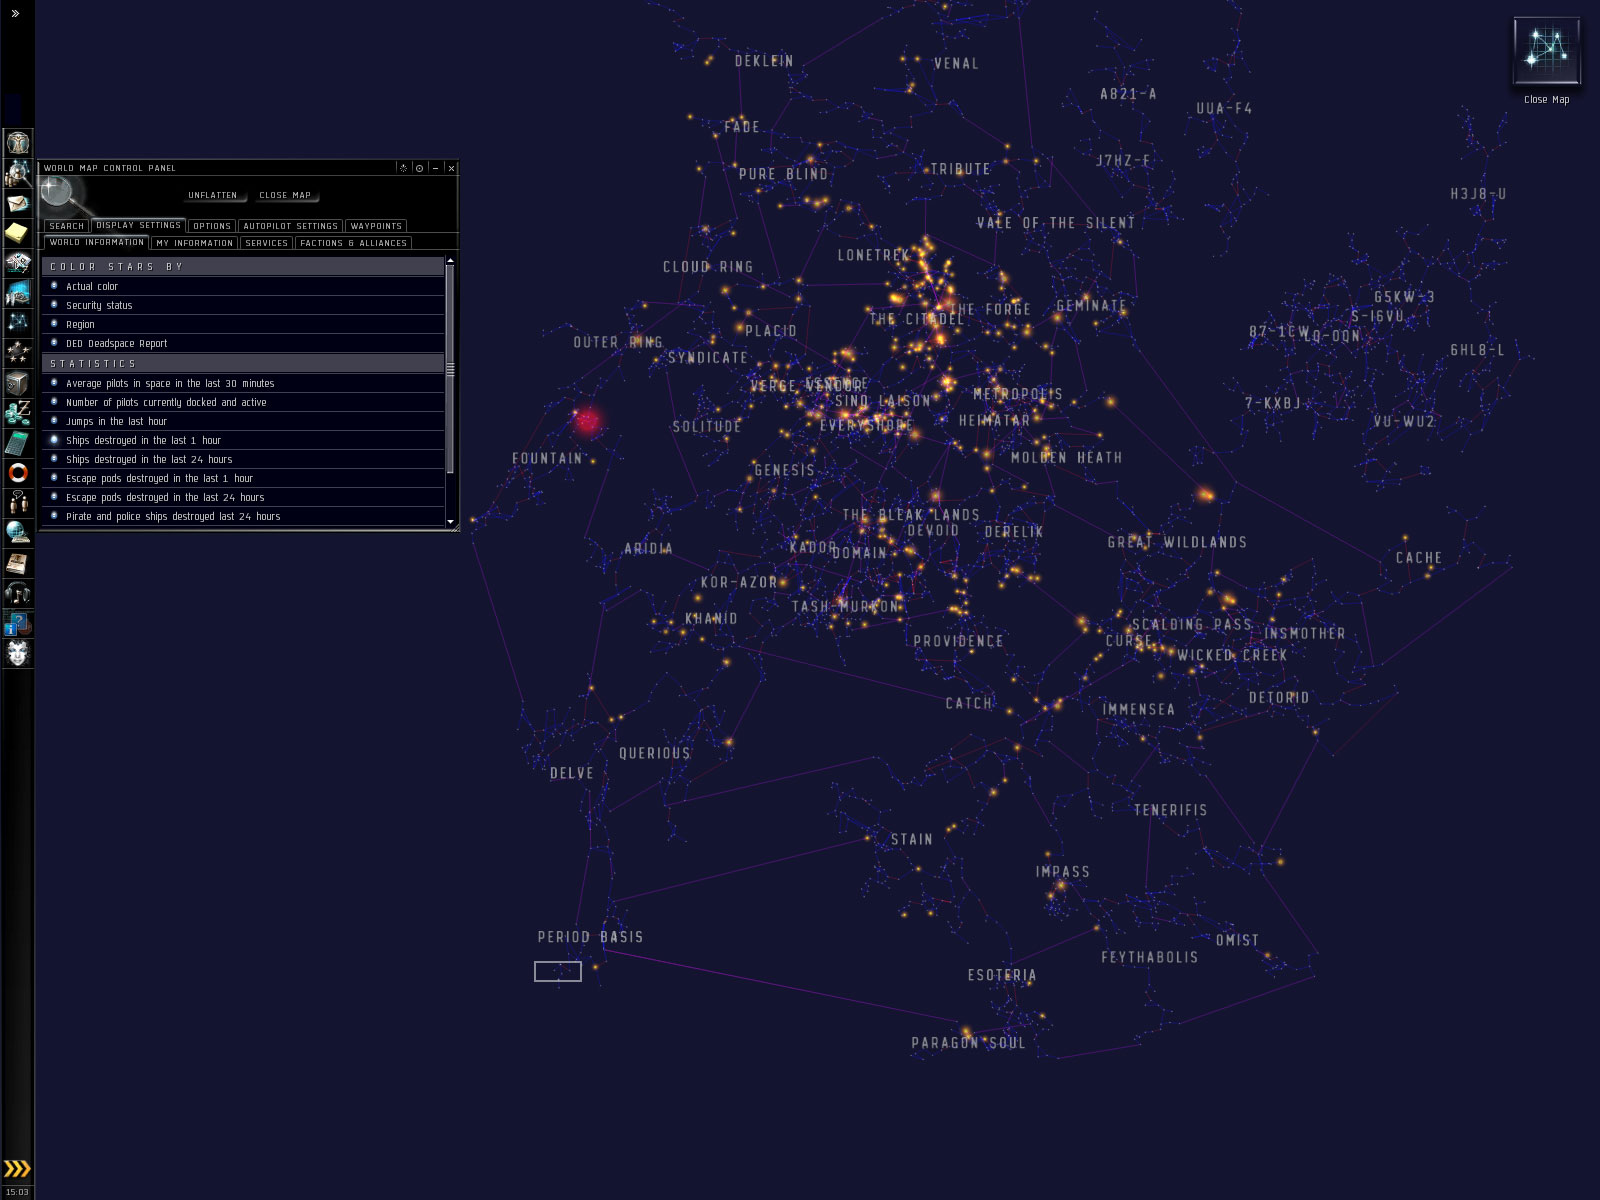Screen dimensions: 1600x1200
Task: Switch to the Search tab
Action: (67, 226)
